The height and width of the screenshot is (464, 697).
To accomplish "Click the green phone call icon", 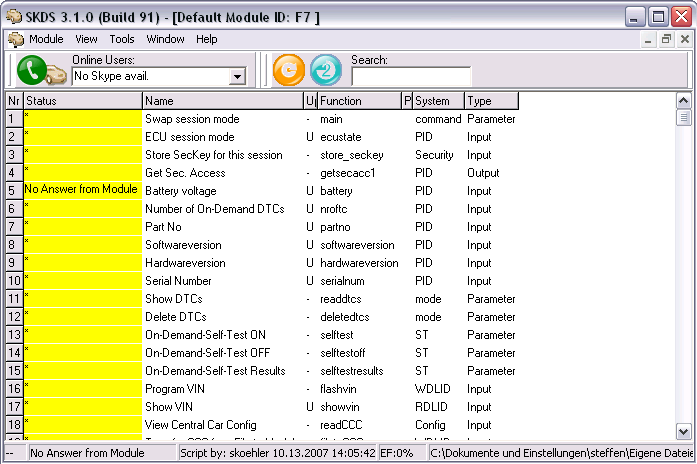I will tap(32, 70).
